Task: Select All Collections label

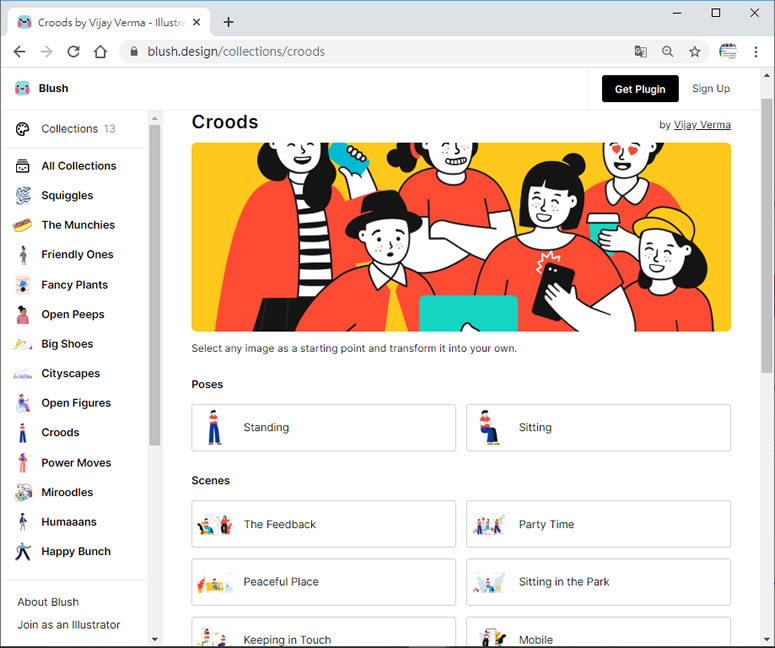Action: click(79, 166)
